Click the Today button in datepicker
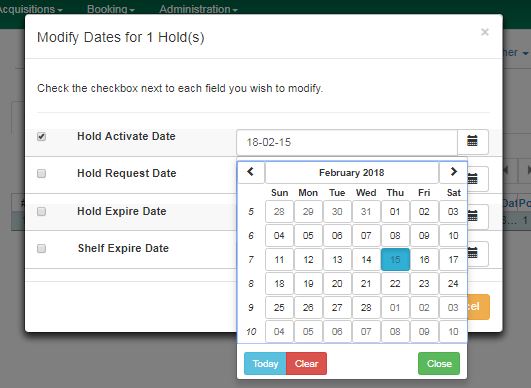531x388 pixels. click(265, 363)
